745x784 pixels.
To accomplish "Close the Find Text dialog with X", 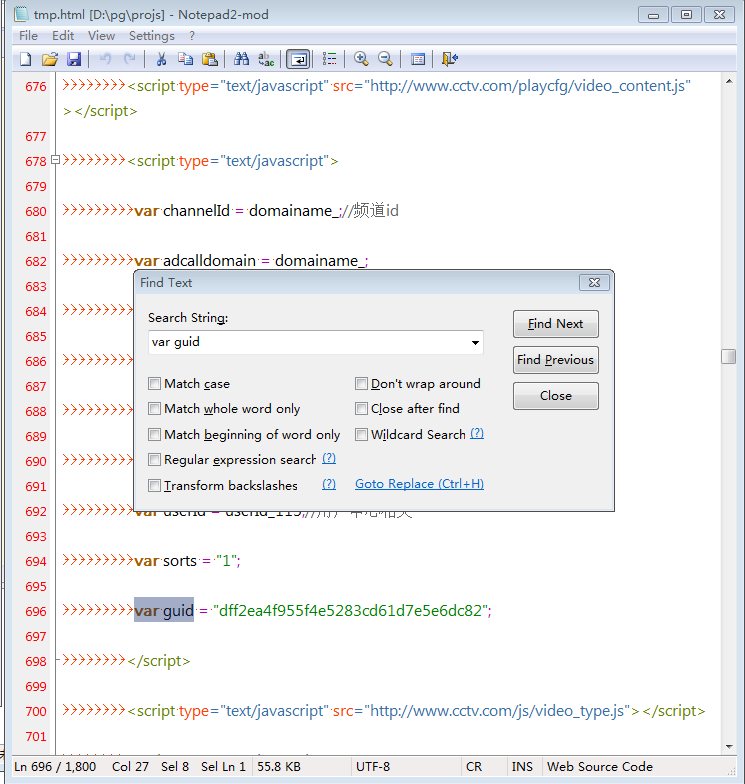I will (x=594, y=282).
